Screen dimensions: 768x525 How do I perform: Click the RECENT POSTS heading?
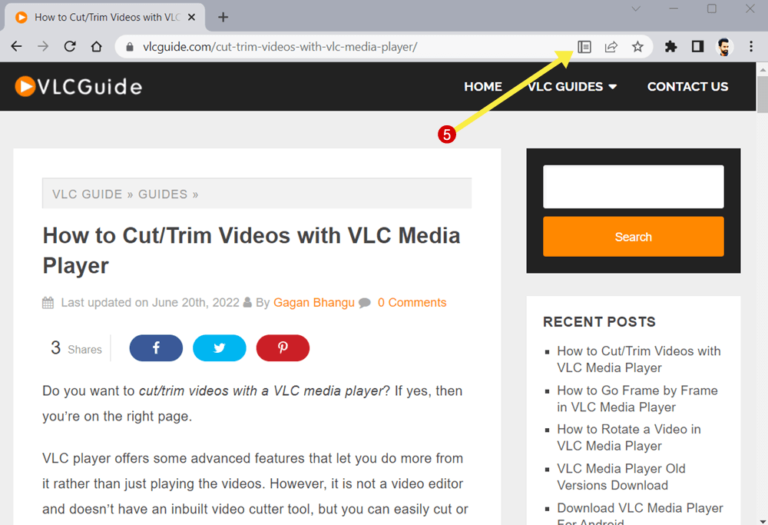point(599,322)
